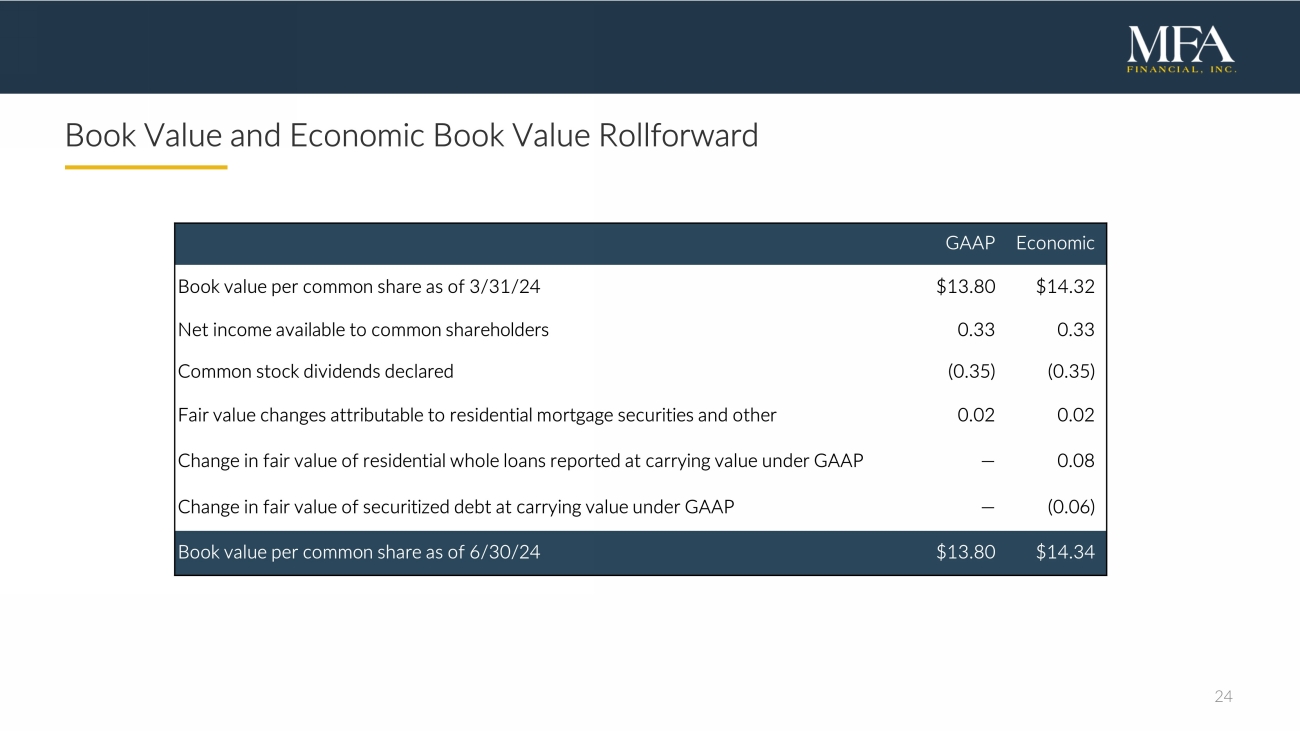The width and height of the screenshot is (1300, 731).
Task: Click Economic dividends declared (0.35) value
Action: 1070,371
